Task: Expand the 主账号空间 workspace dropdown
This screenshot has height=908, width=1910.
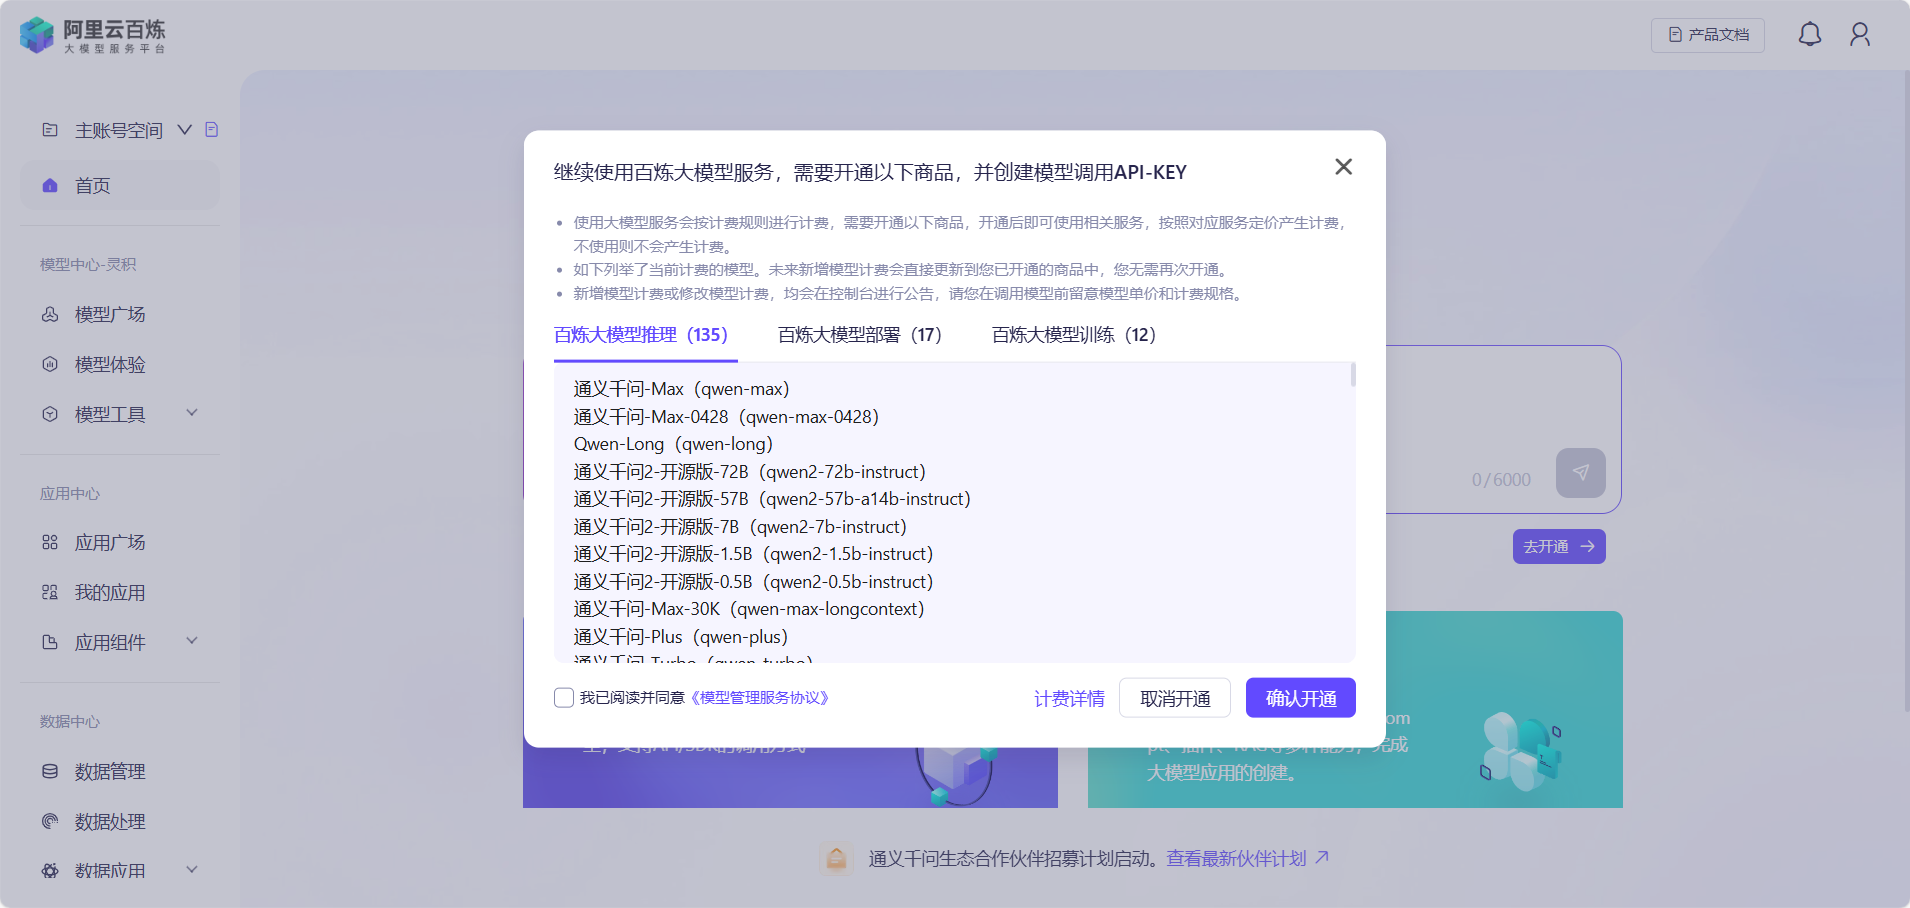Action: [x=184, y=130]
